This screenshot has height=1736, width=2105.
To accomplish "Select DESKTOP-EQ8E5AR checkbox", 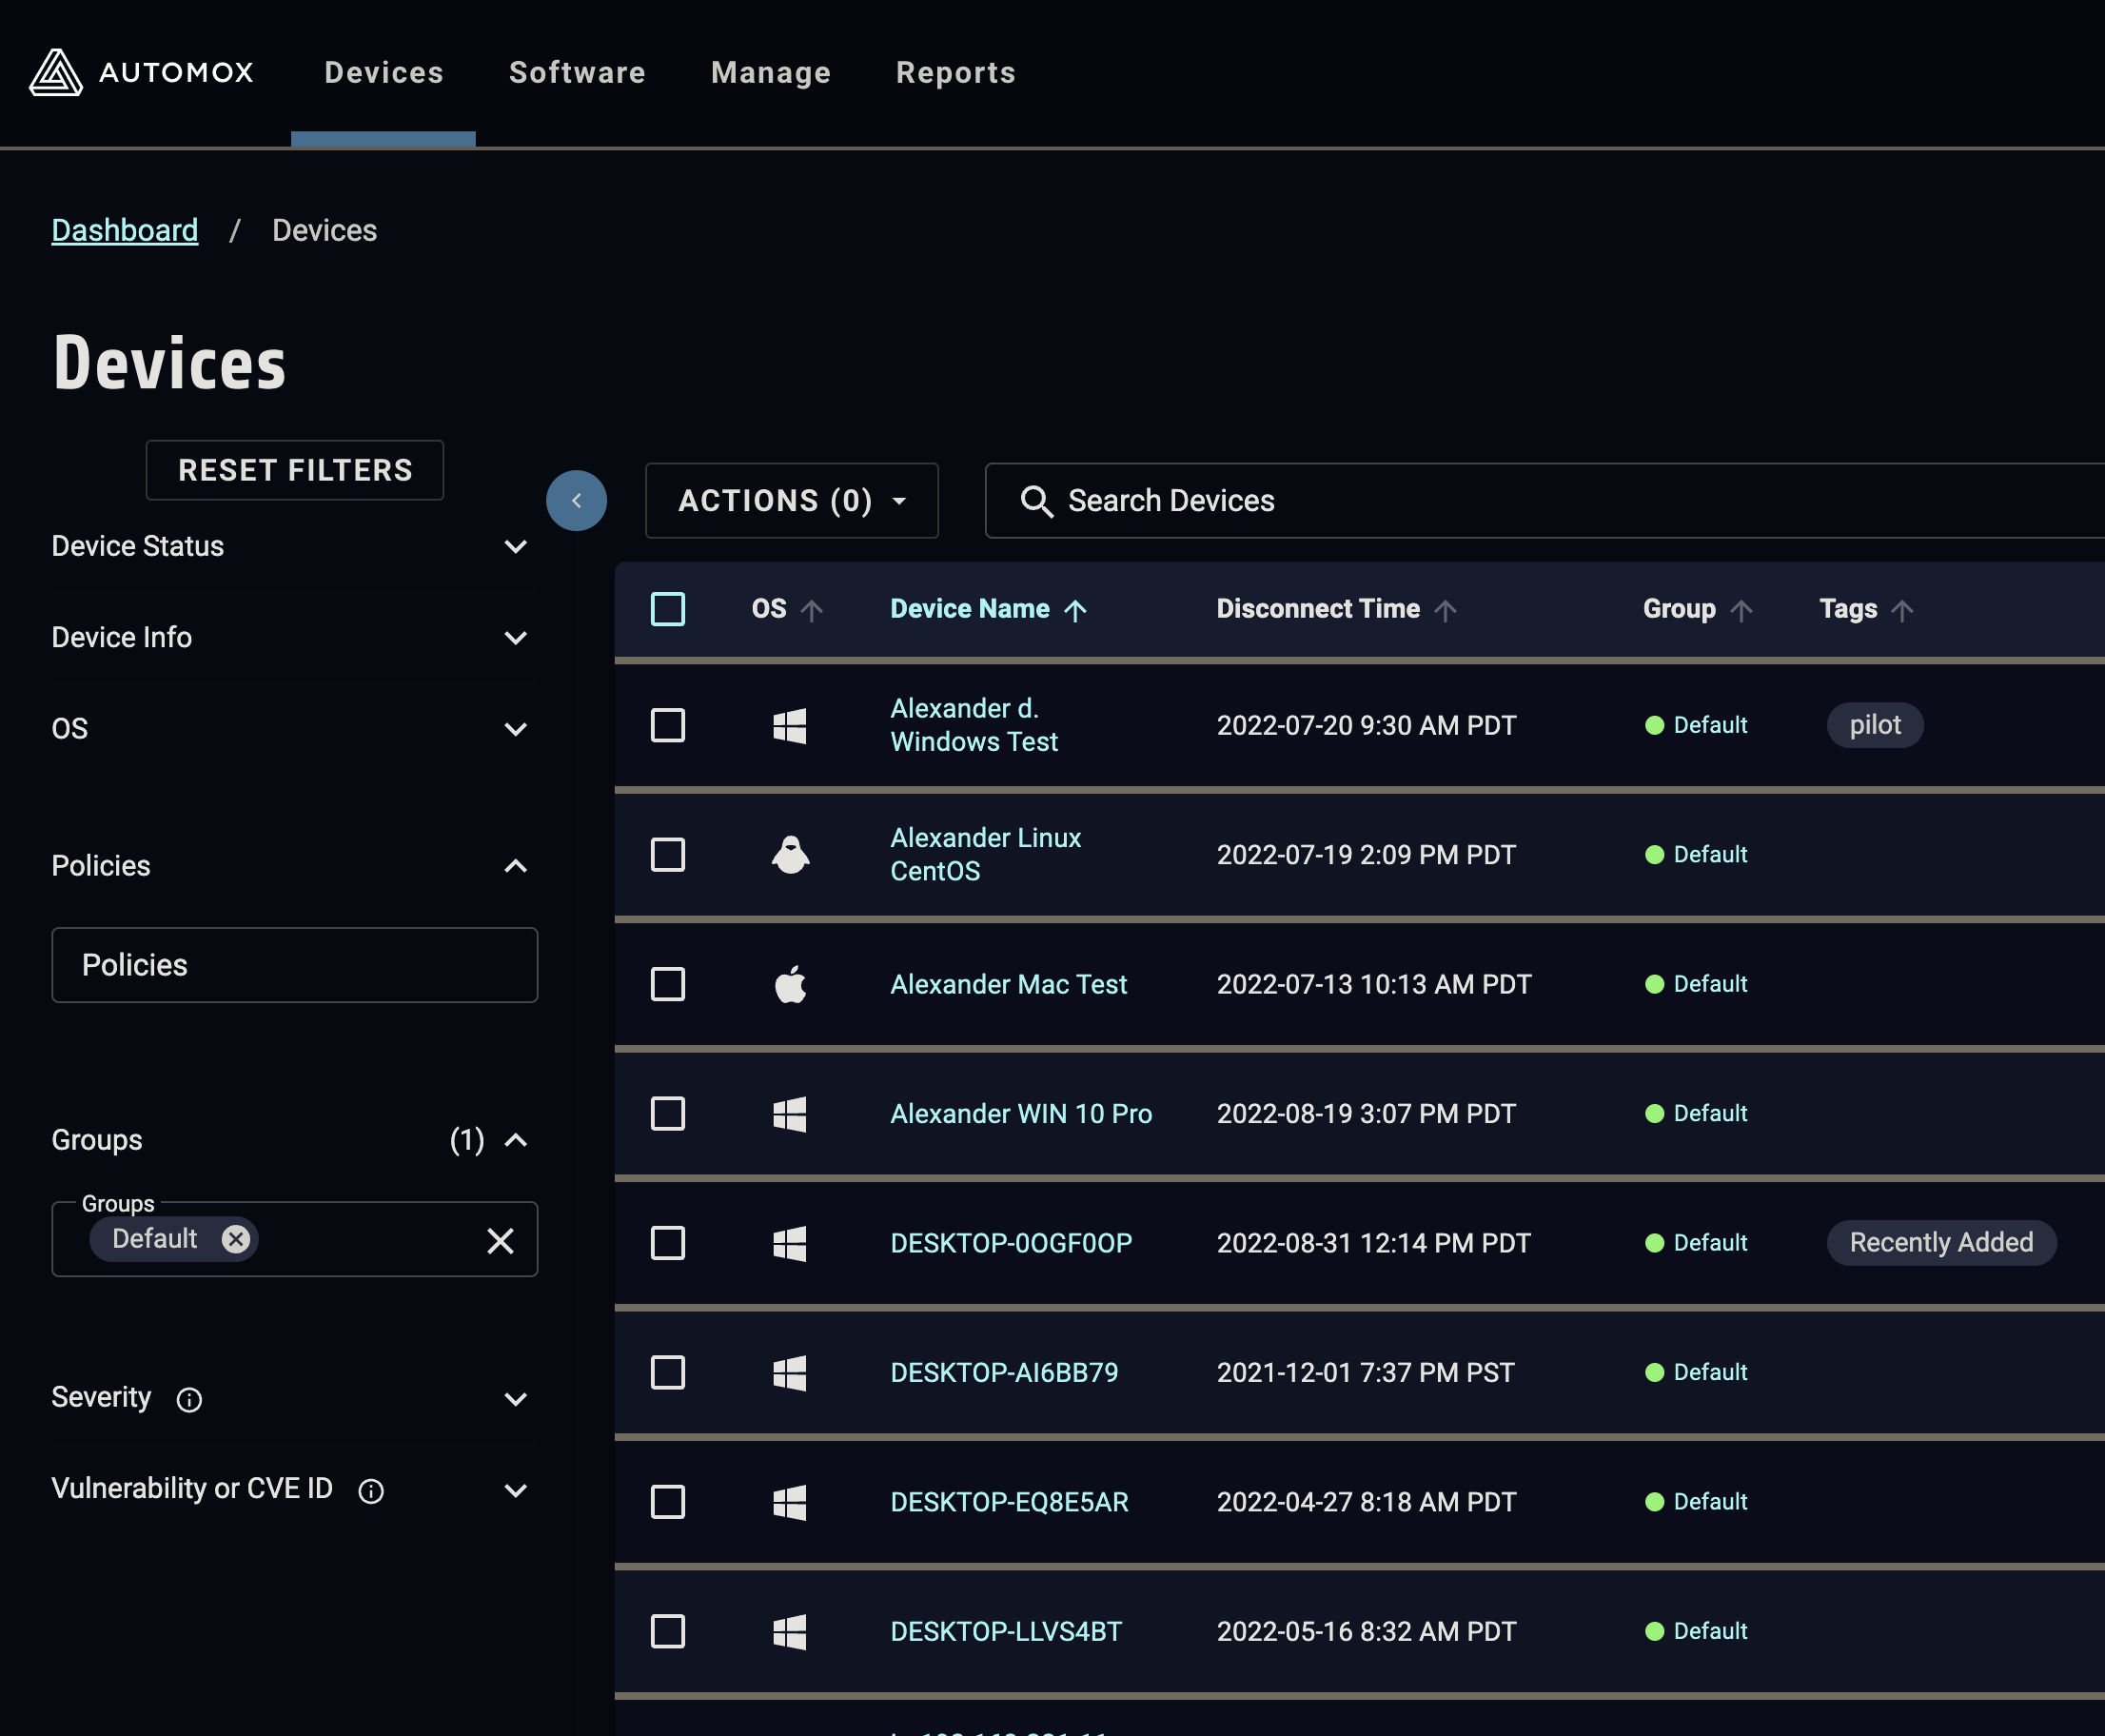I will click(668, 1502).
